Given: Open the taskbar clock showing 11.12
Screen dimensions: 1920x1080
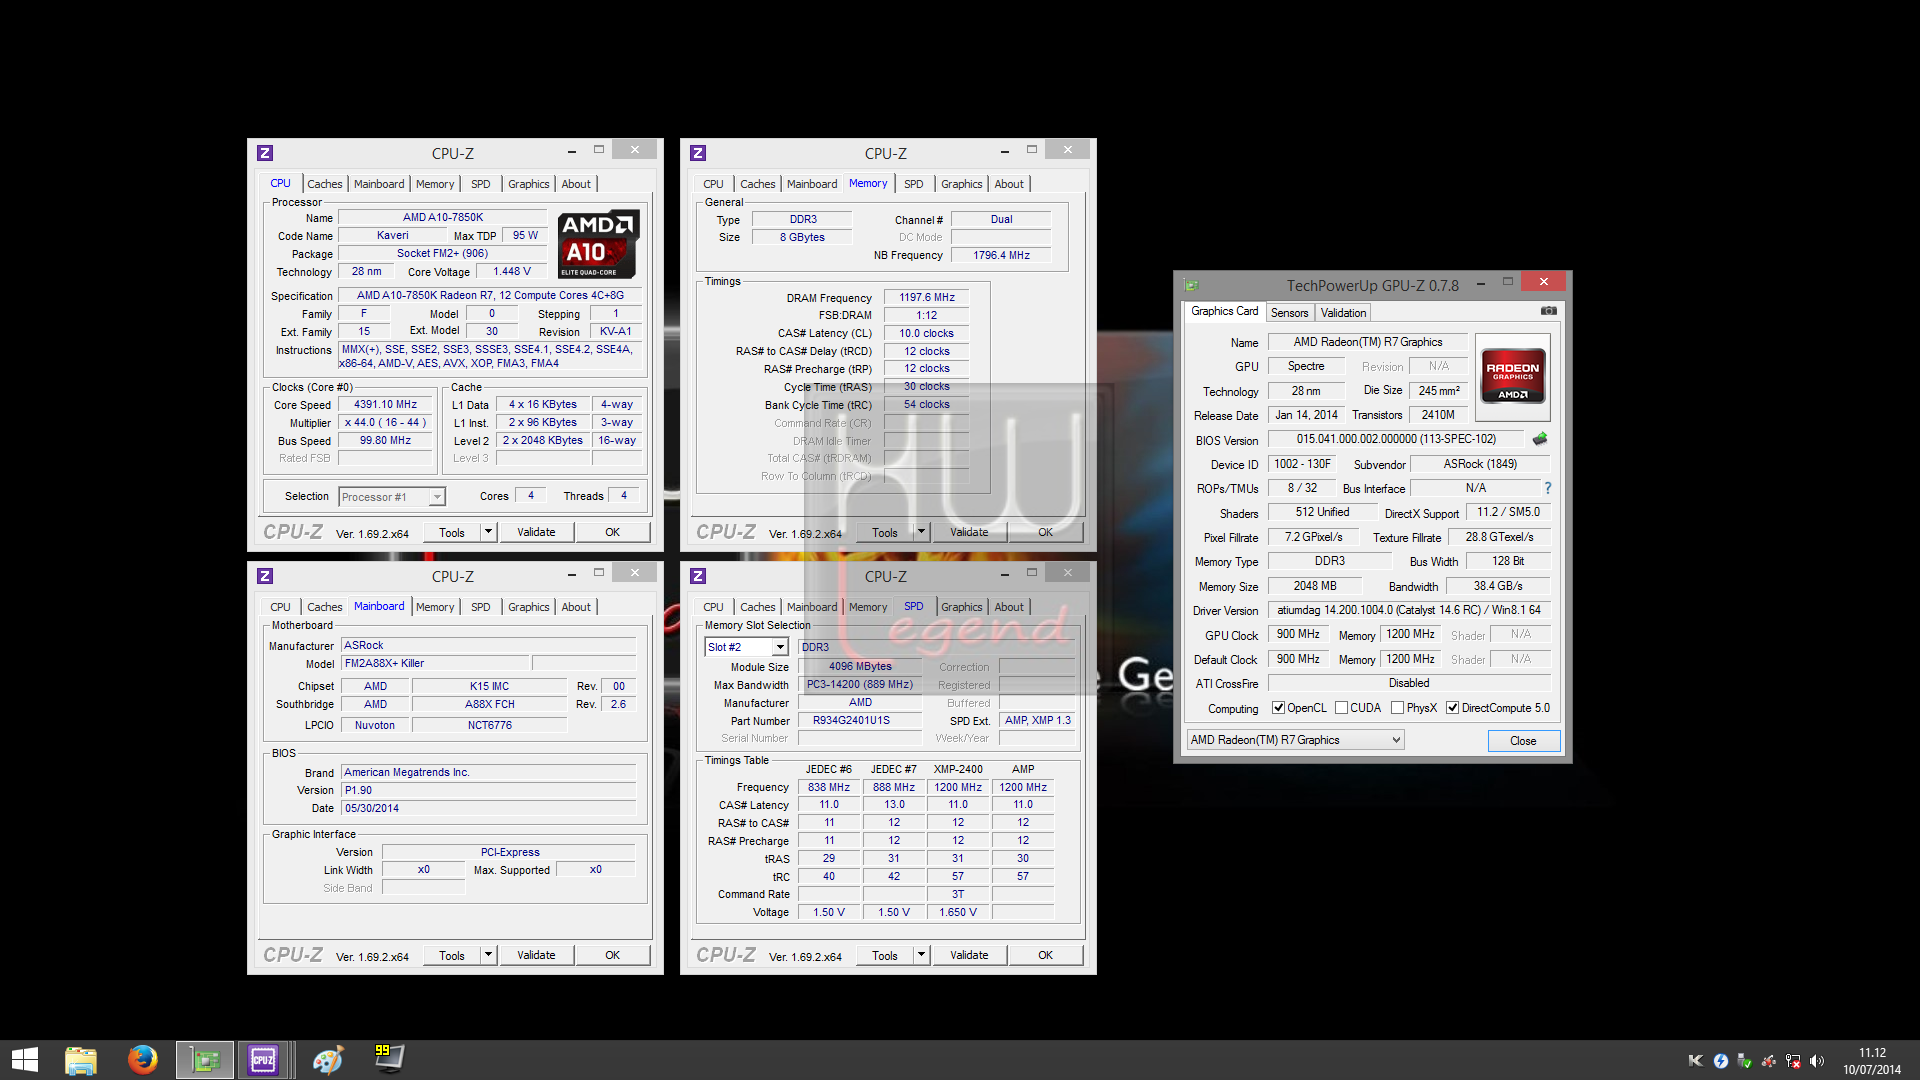Looking at the screenshot, I should coord(1872,1061).
